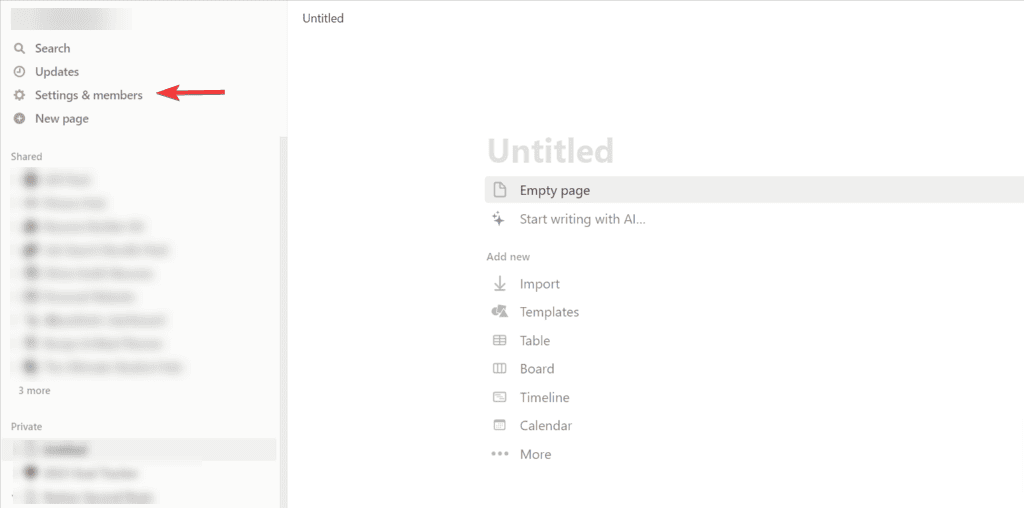Image resolution: width=1024 pixels, height=508 pixels.
Task: Collapse the Shared section header
Action: (x=27, y=157)
